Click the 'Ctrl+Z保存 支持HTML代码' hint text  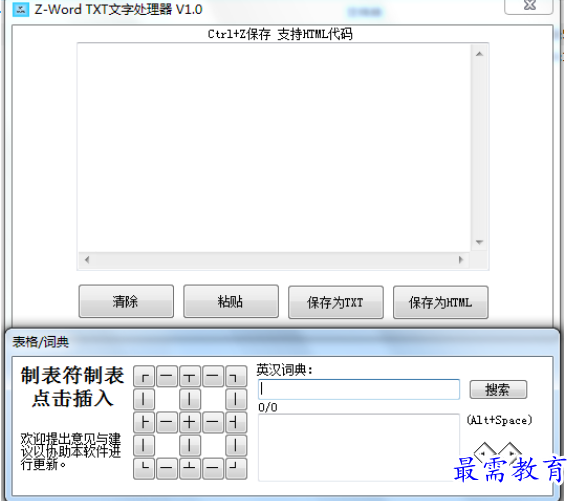[x=280, y=34]
